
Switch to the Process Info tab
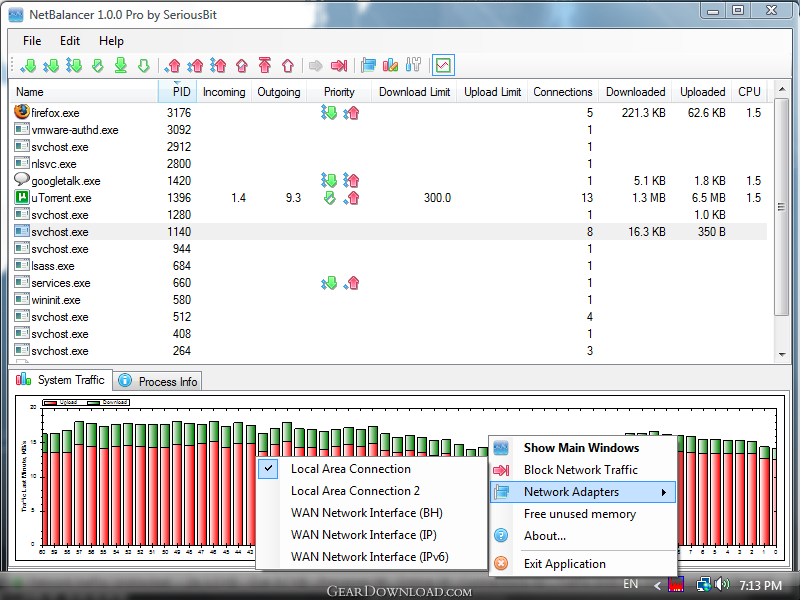tap(158, 381)
